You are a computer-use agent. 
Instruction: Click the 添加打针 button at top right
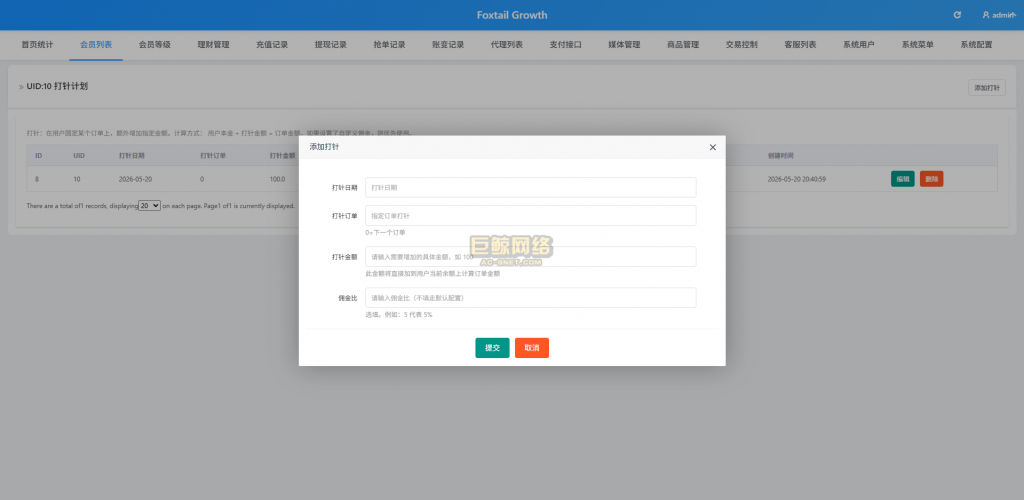pos(987,87)
